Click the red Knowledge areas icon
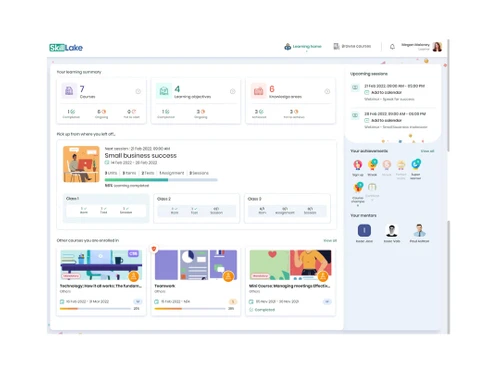Screen dimensions: 500x375 [258, 91]
